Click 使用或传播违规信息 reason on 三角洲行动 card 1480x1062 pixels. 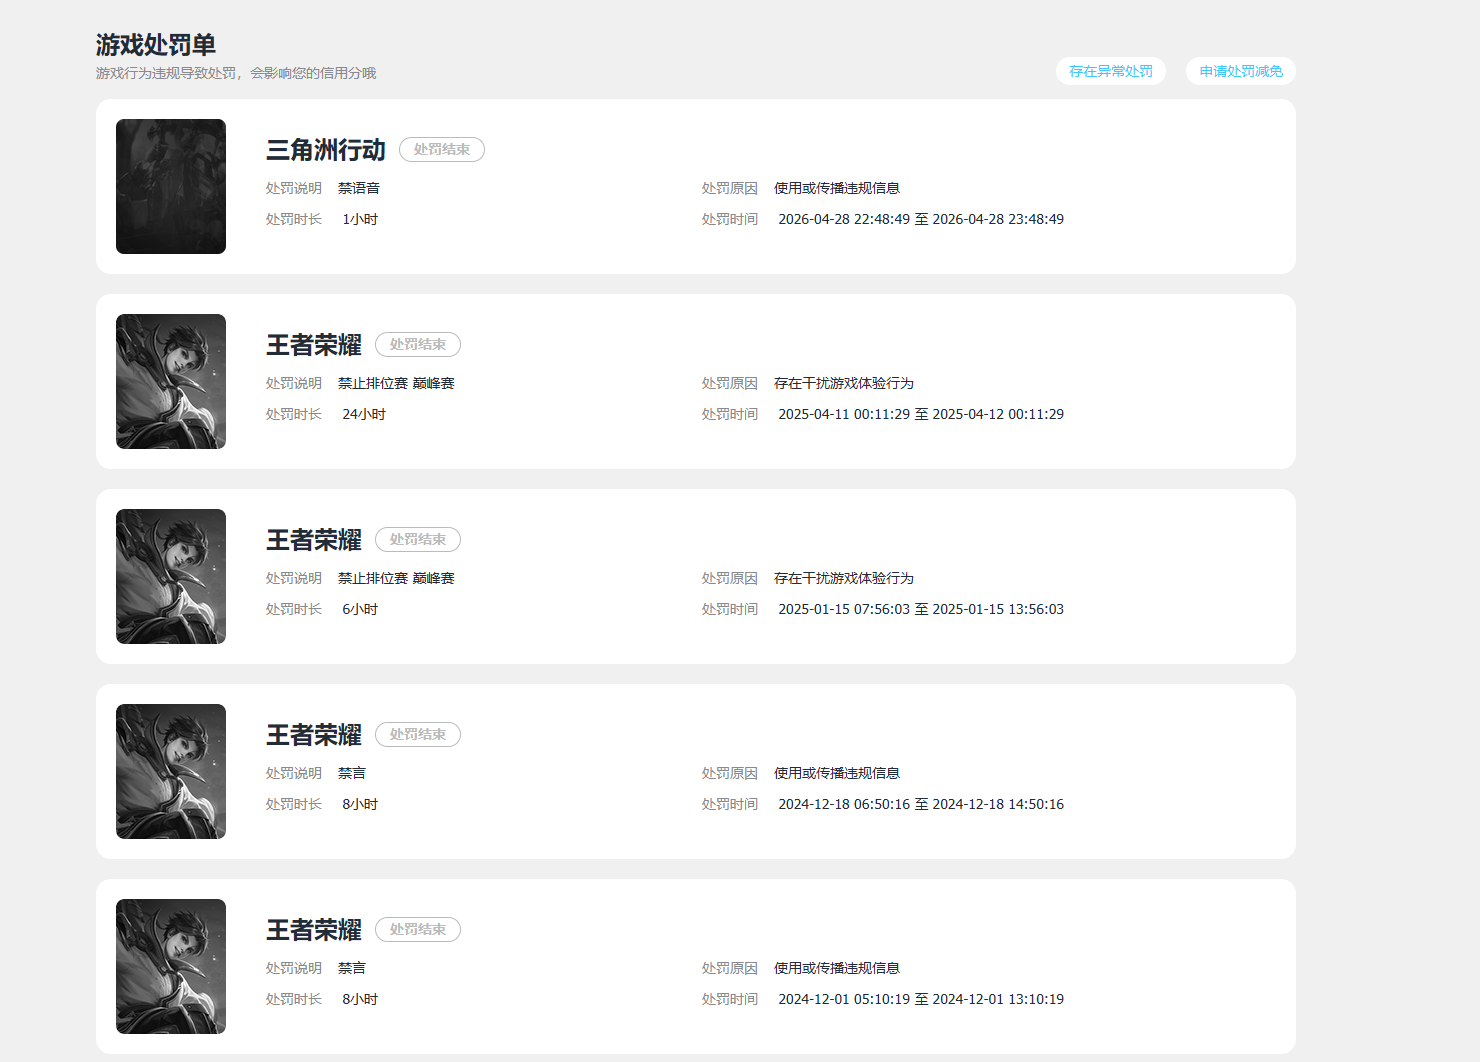[837, 188]
